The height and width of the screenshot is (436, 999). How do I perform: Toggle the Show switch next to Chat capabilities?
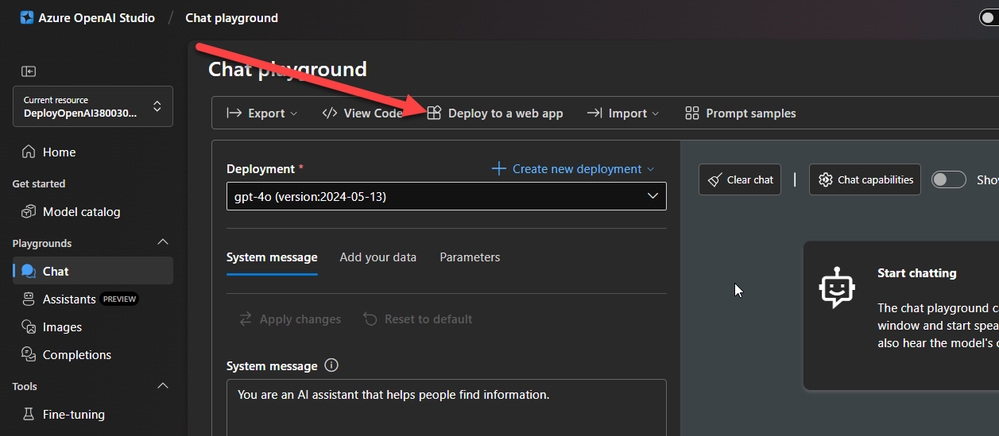click(949, 180)
